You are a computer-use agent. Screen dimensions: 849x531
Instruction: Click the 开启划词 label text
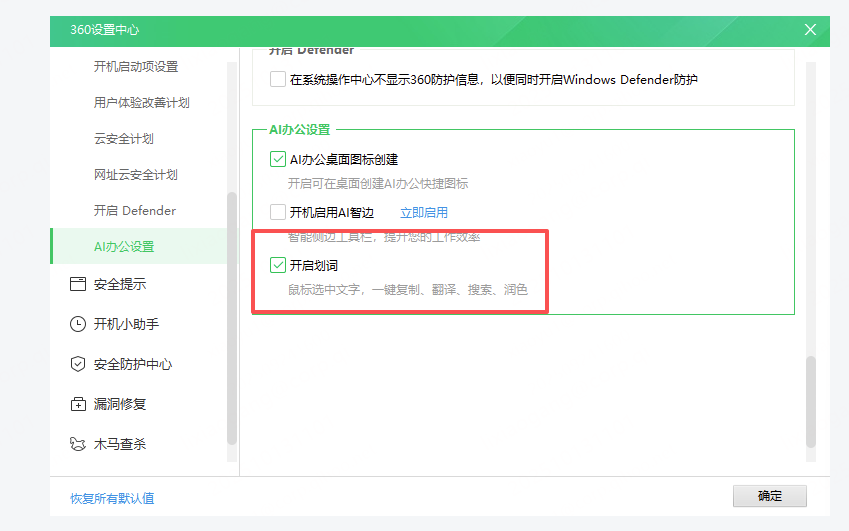[314, 266]
